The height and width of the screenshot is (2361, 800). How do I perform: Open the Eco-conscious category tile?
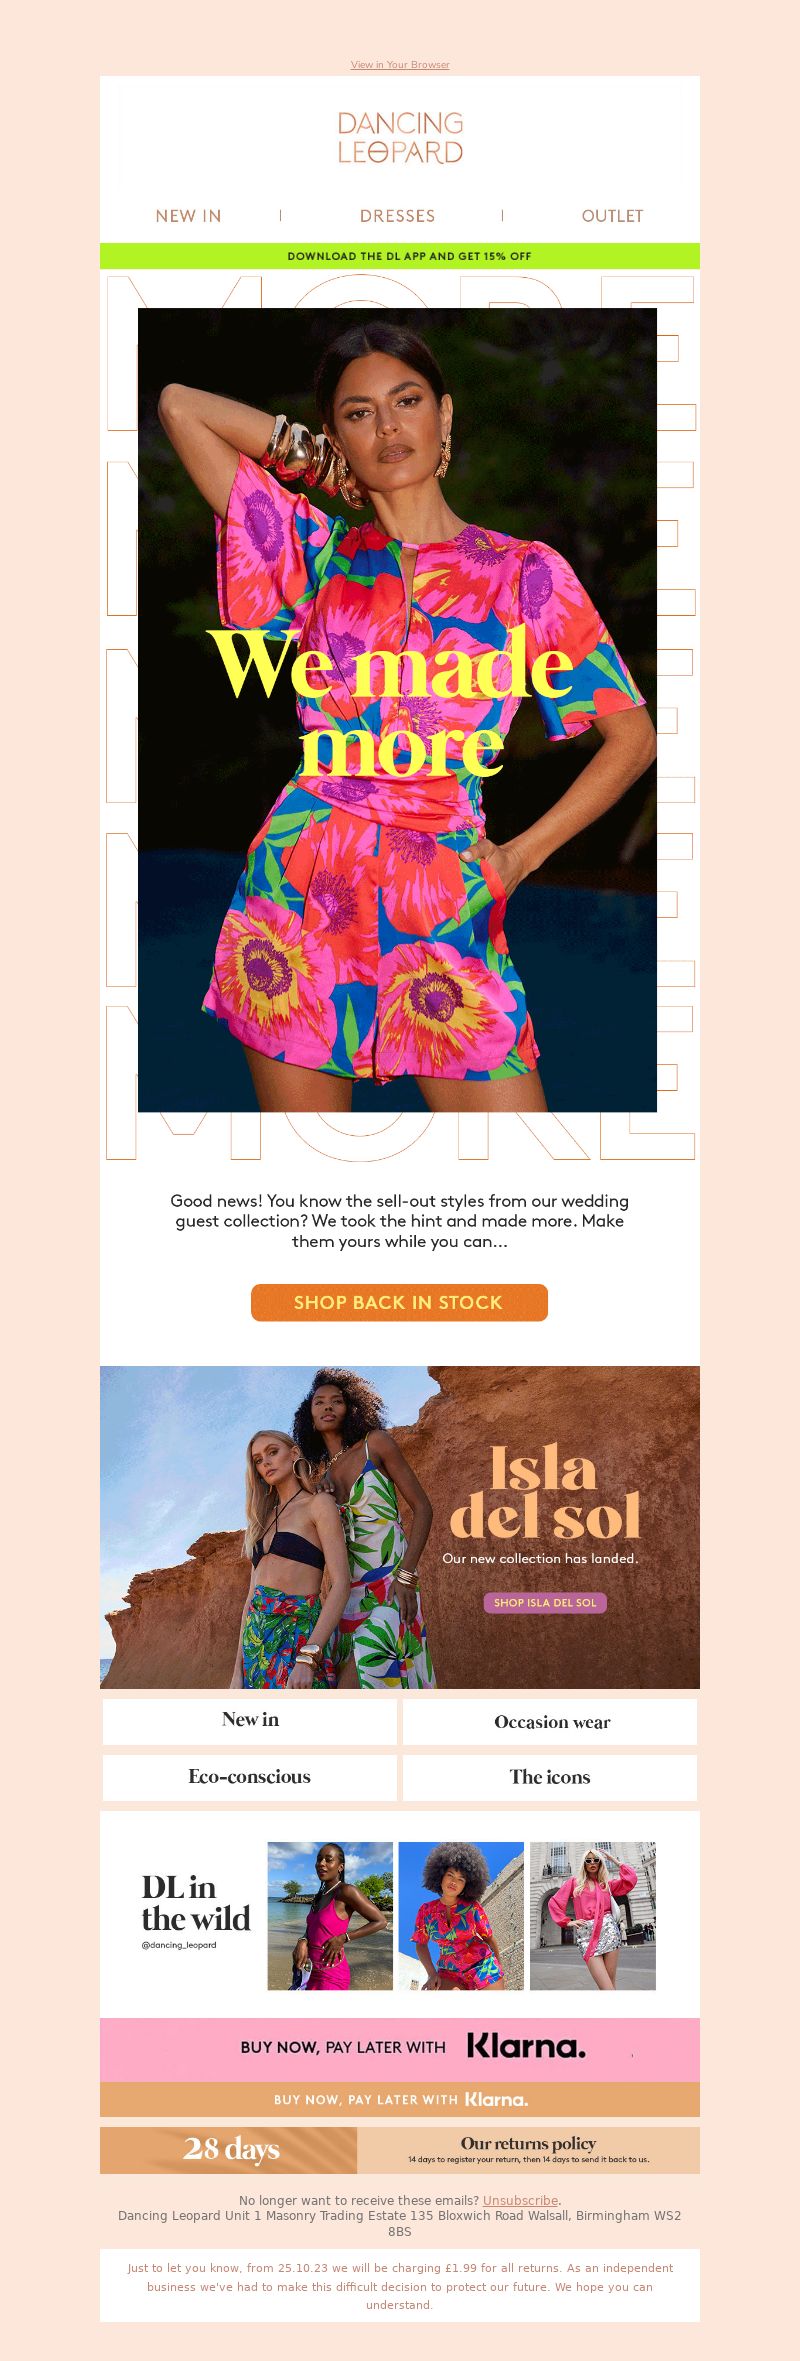[x=250, y=1777]
